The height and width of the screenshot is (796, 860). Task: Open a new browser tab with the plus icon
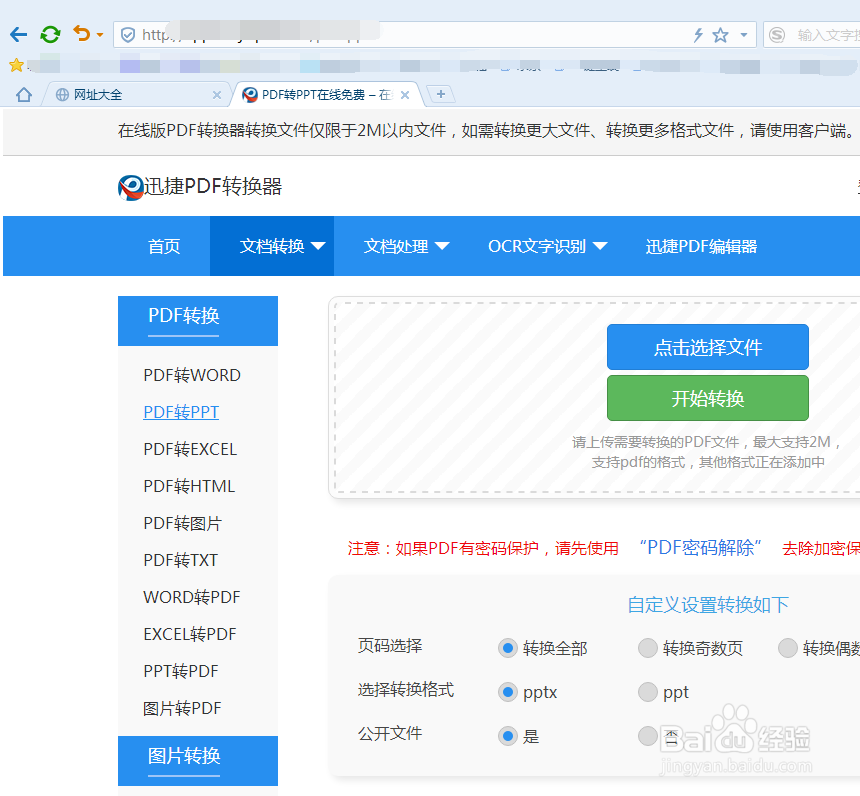(x=441, y=92)
